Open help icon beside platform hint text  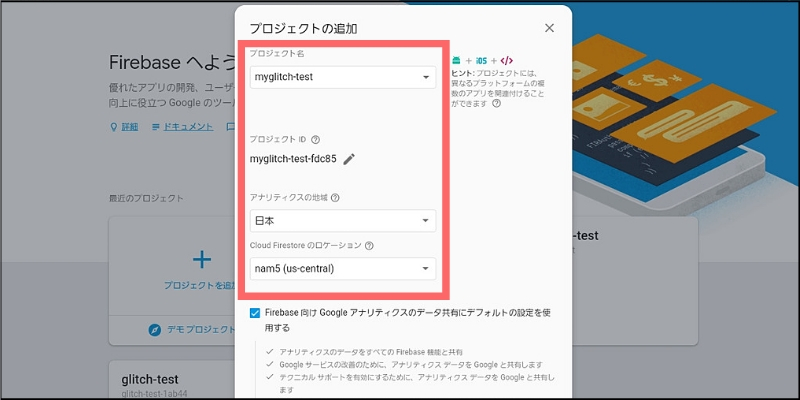(496, 104)
